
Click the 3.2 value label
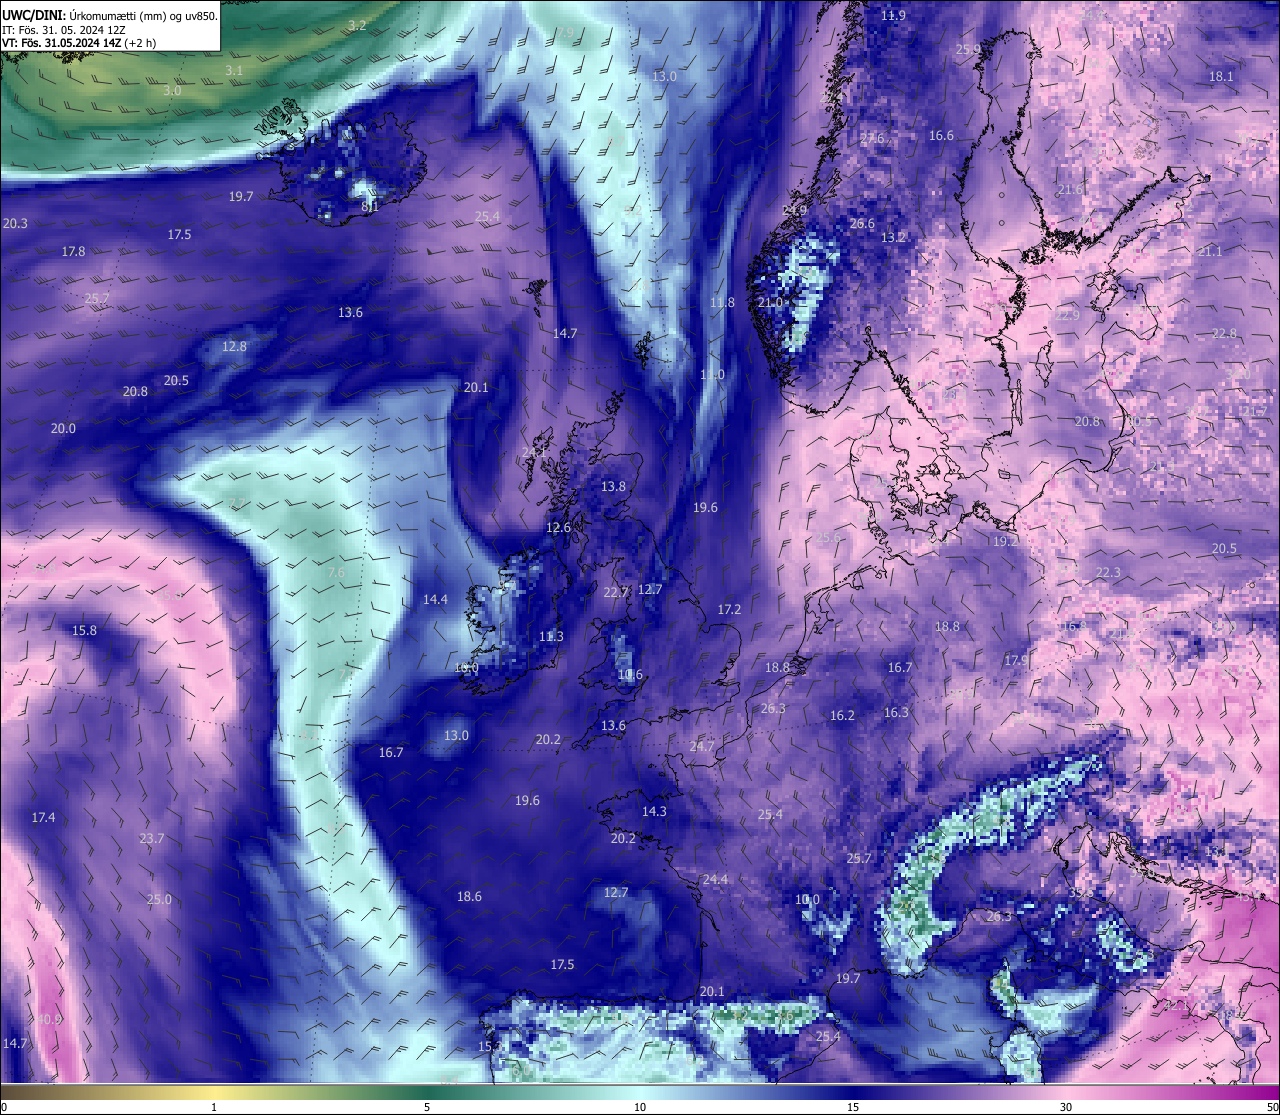coord(357,25)
